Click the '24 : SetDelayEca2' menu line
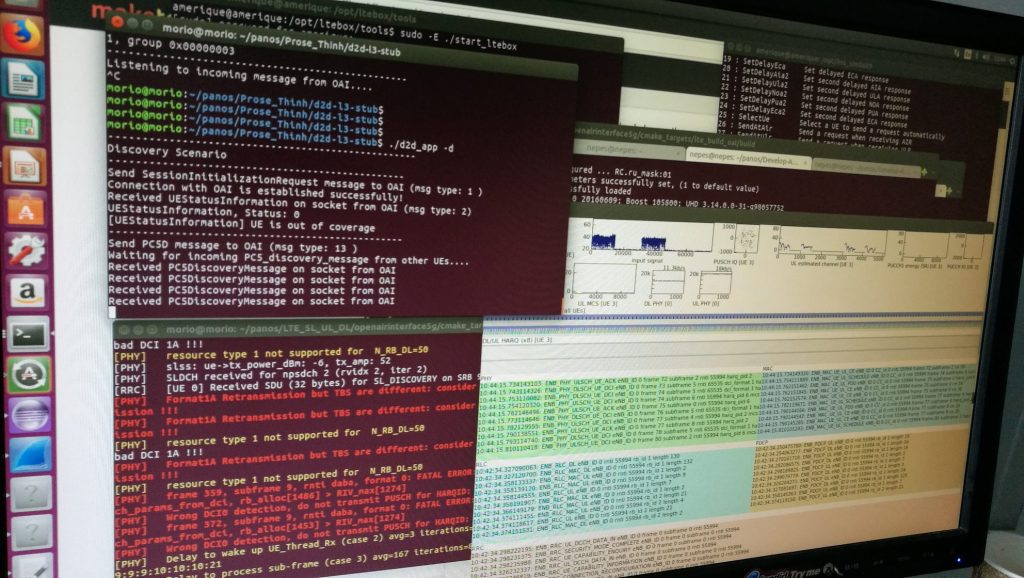The height and width of the screenshot is (578, 1024). (814, 114)
